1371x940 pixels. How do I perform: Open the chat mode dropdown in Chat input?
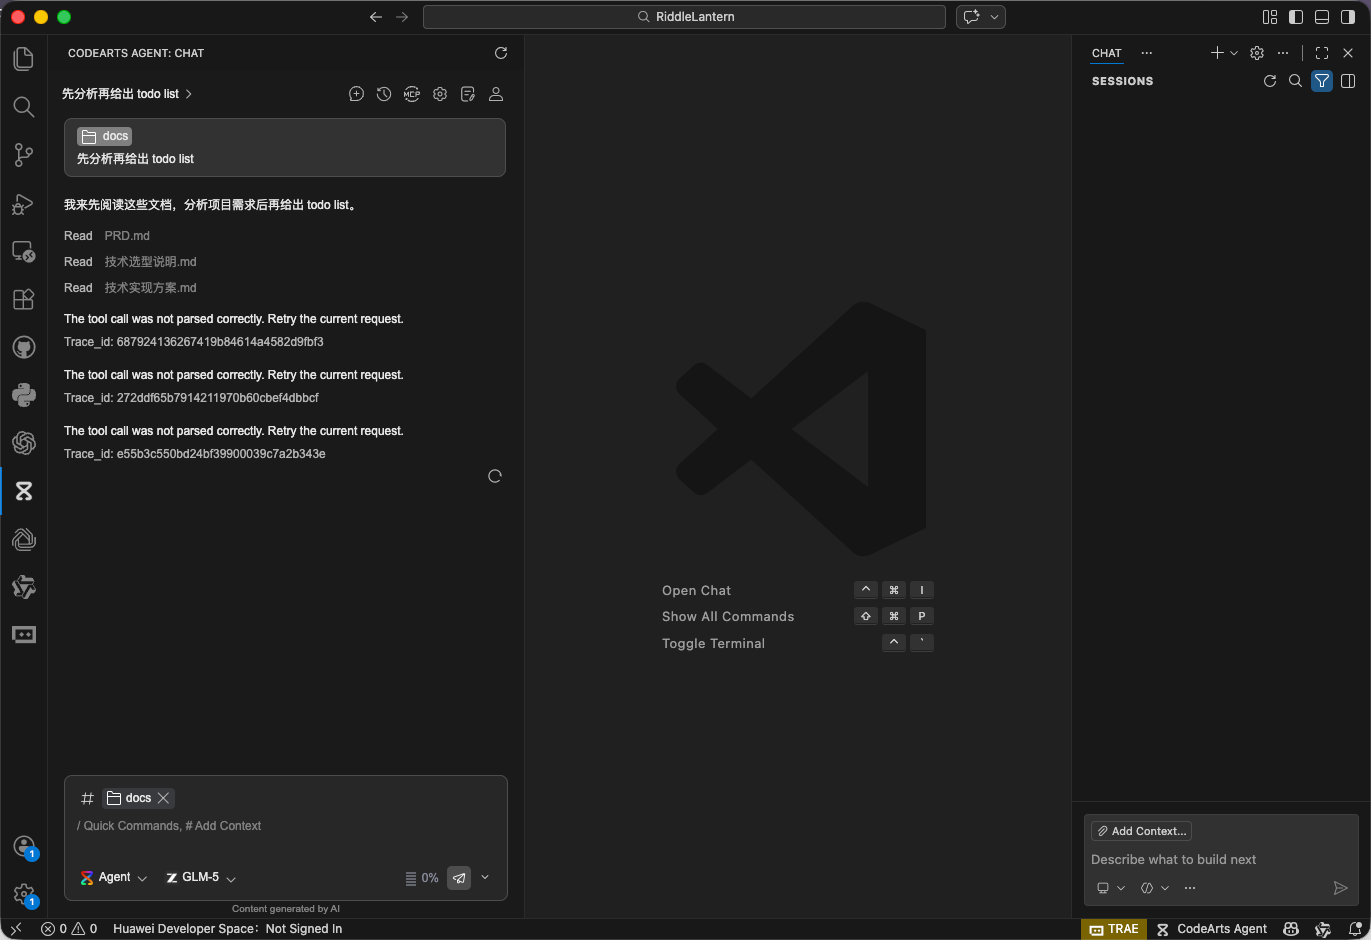pos(1155,888)
